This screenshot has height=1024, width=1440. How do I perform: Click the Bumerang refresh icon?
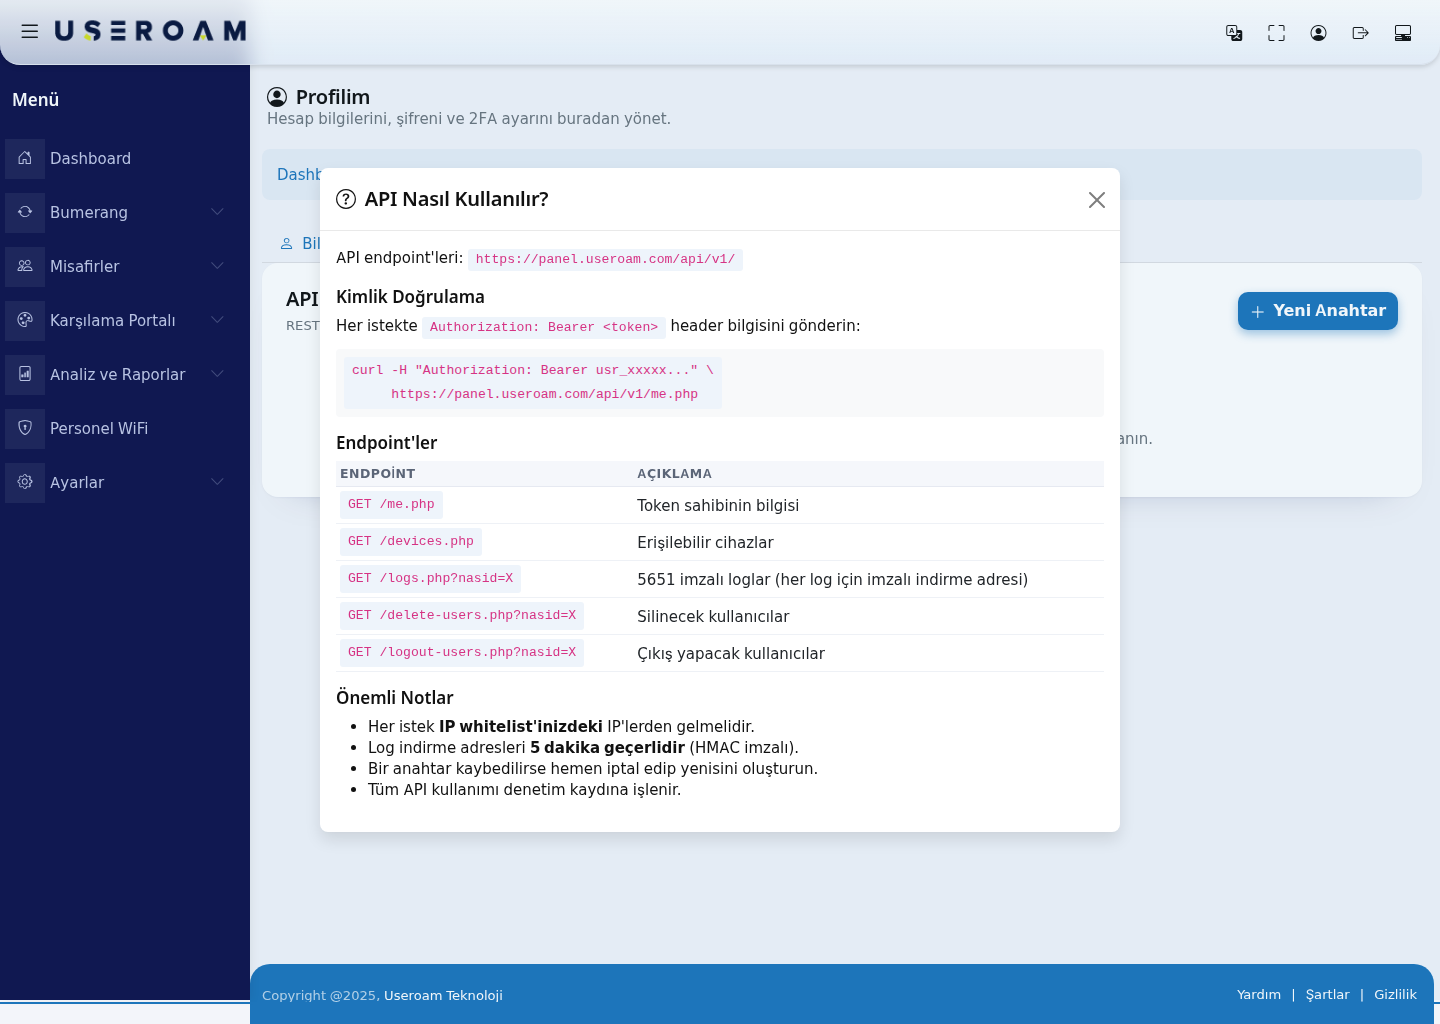point(25,212)
